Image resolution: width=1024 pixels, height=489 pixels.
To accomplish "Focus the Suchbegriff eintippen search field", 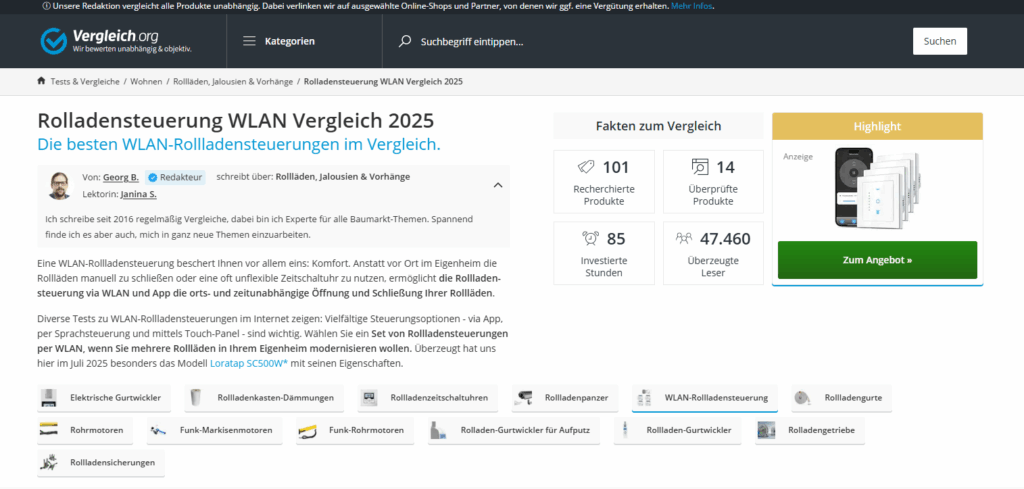I will [x=600, y=41].
